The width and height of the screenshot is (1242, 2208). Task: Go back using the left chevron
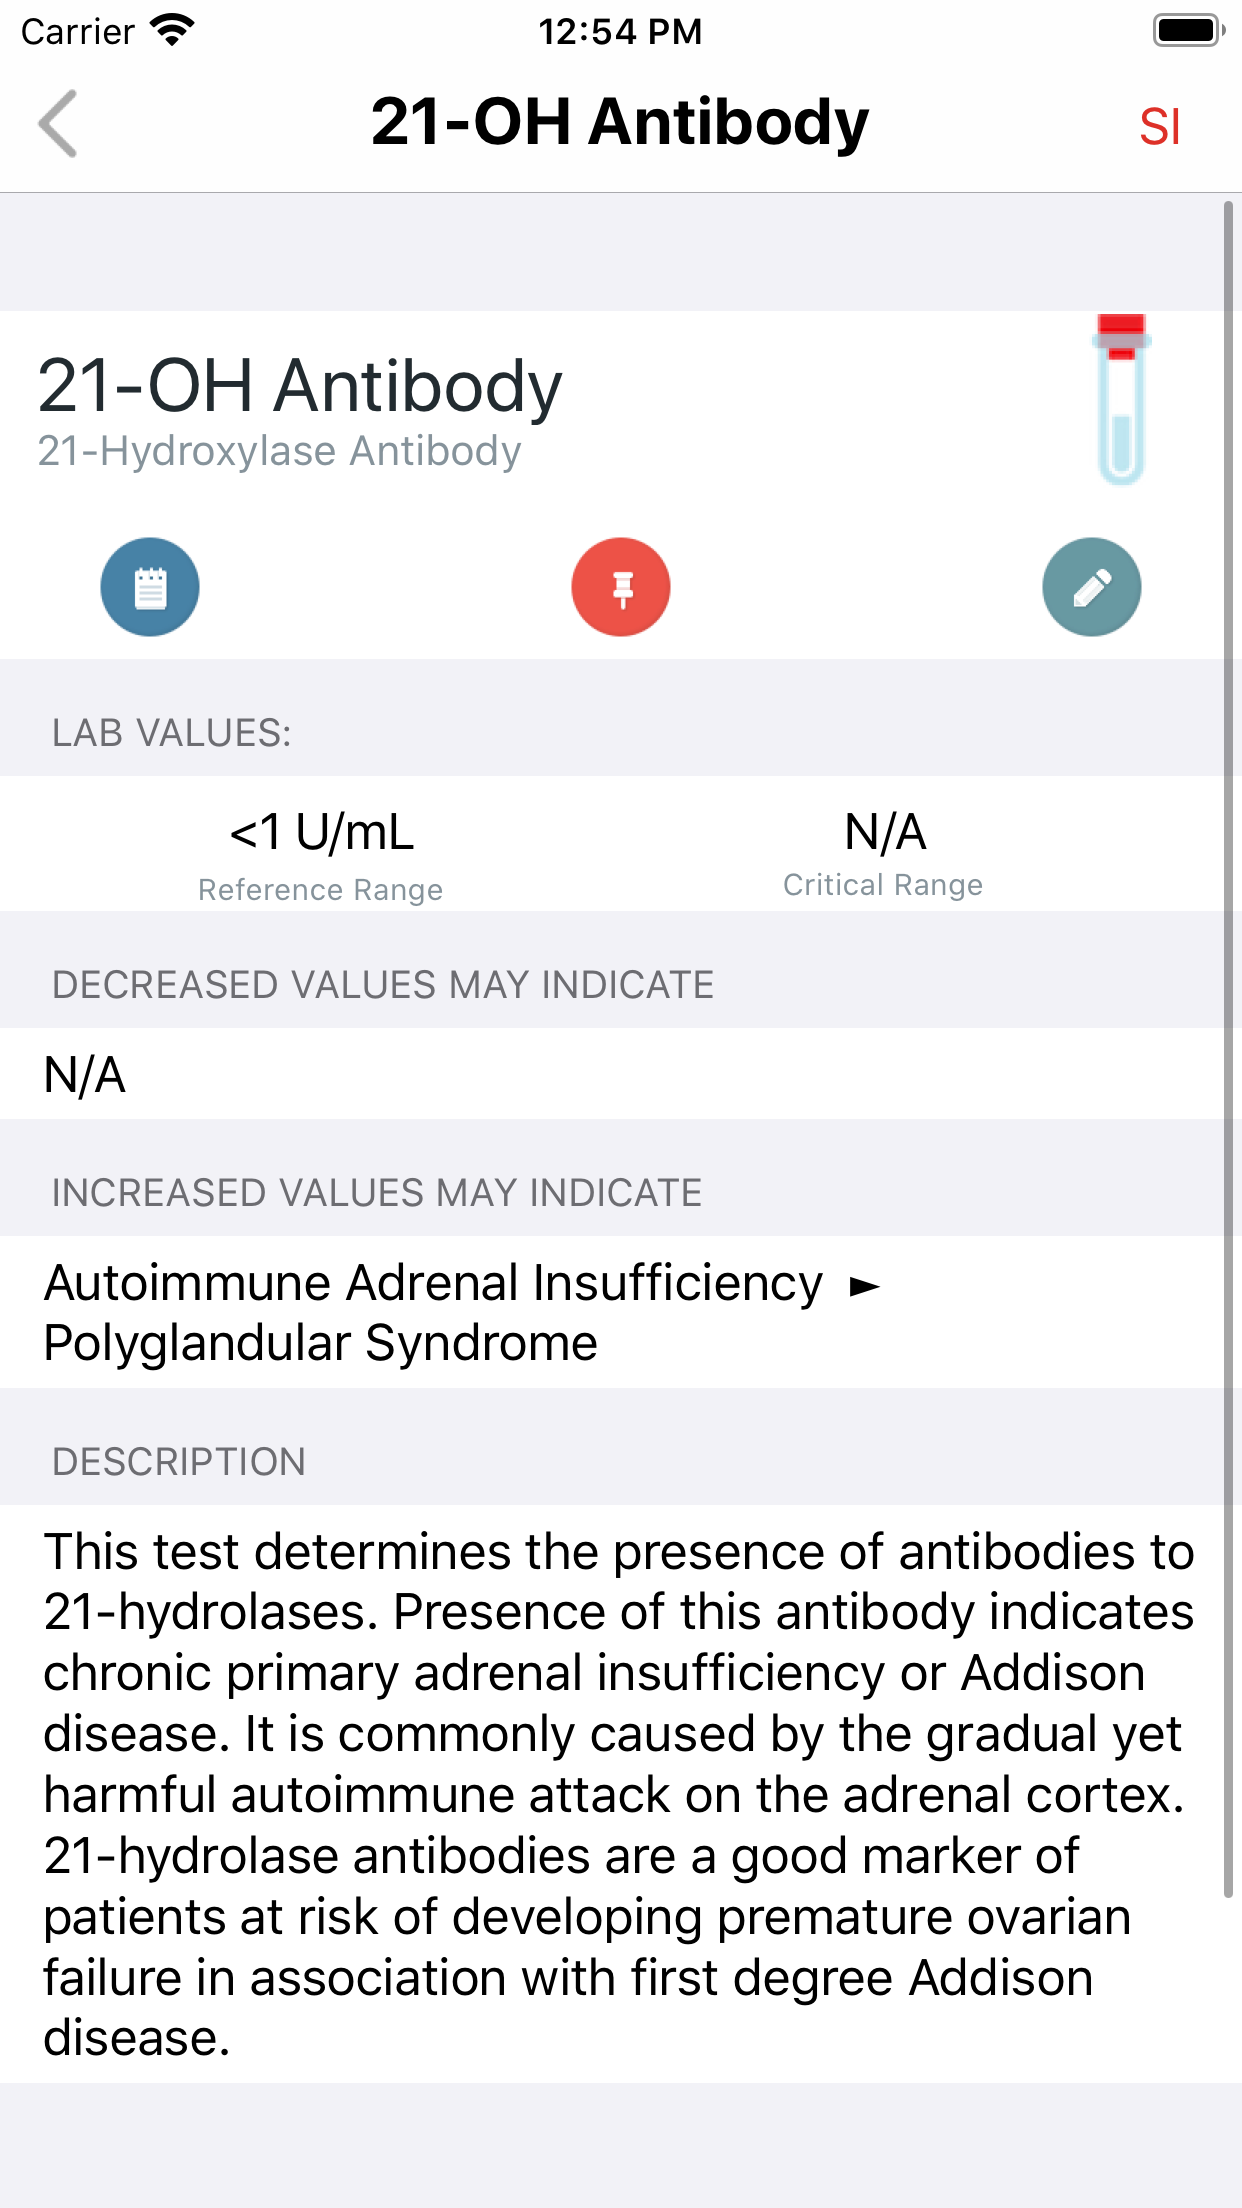click(58, 124)
